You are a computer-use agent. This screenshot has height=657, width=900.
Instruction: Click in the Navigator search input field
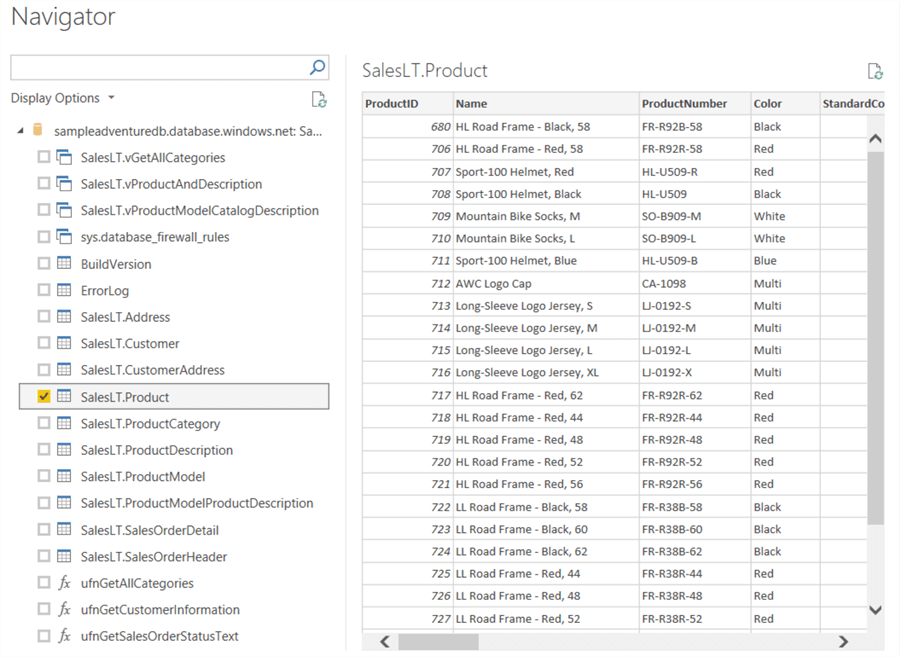[158, 68]
